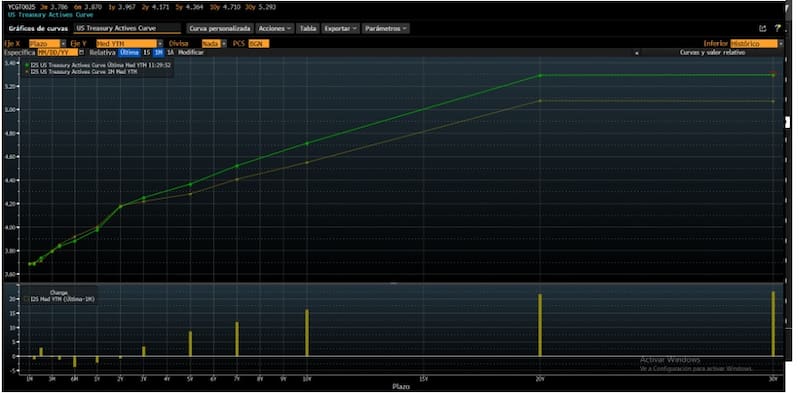800x393 pixels.
Task: Select the 20Y data point on green curve
Action: point(540,76)
